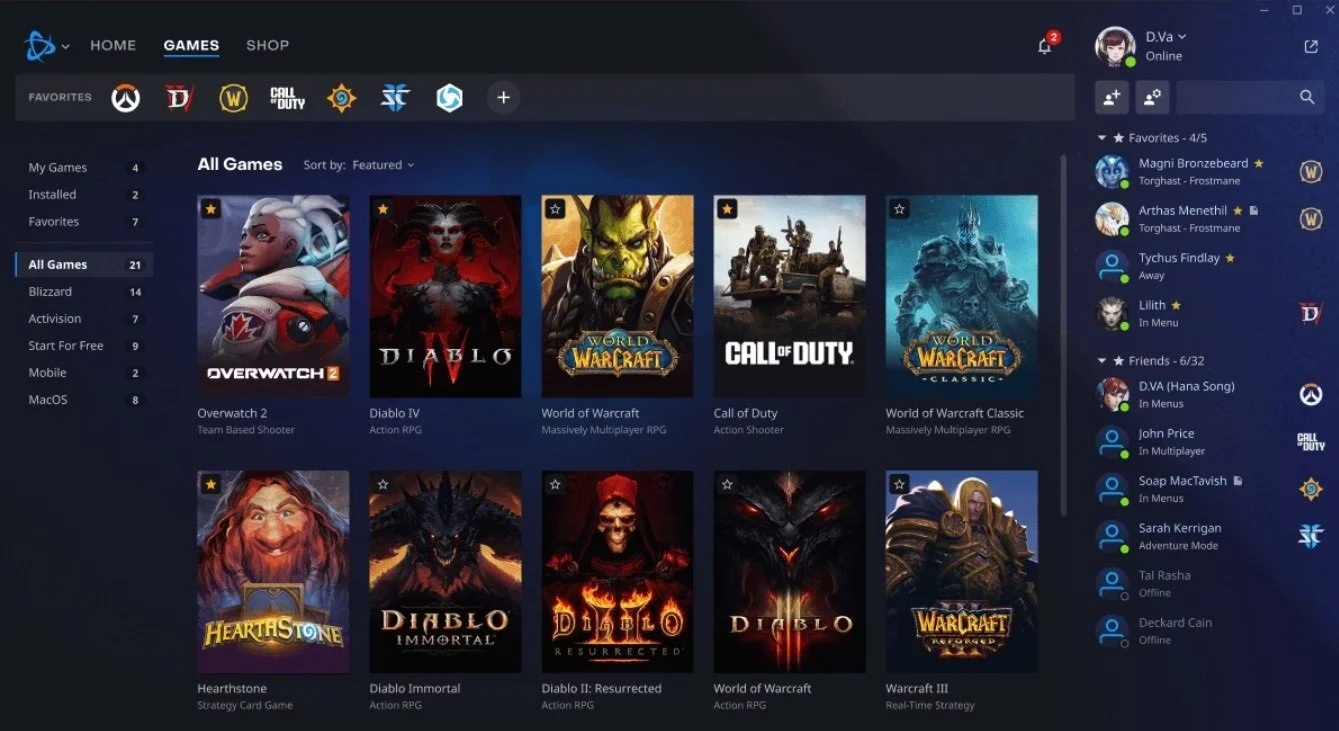Click WoW icon beside Magni Bronzebeard
1339x731 pixels.
[x=1311, y=171]
